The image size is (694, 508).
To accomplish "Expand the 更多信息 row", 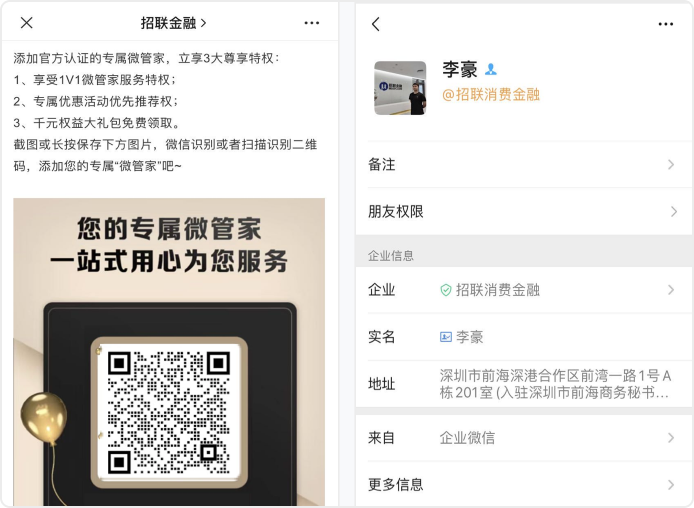I will 524,485.
